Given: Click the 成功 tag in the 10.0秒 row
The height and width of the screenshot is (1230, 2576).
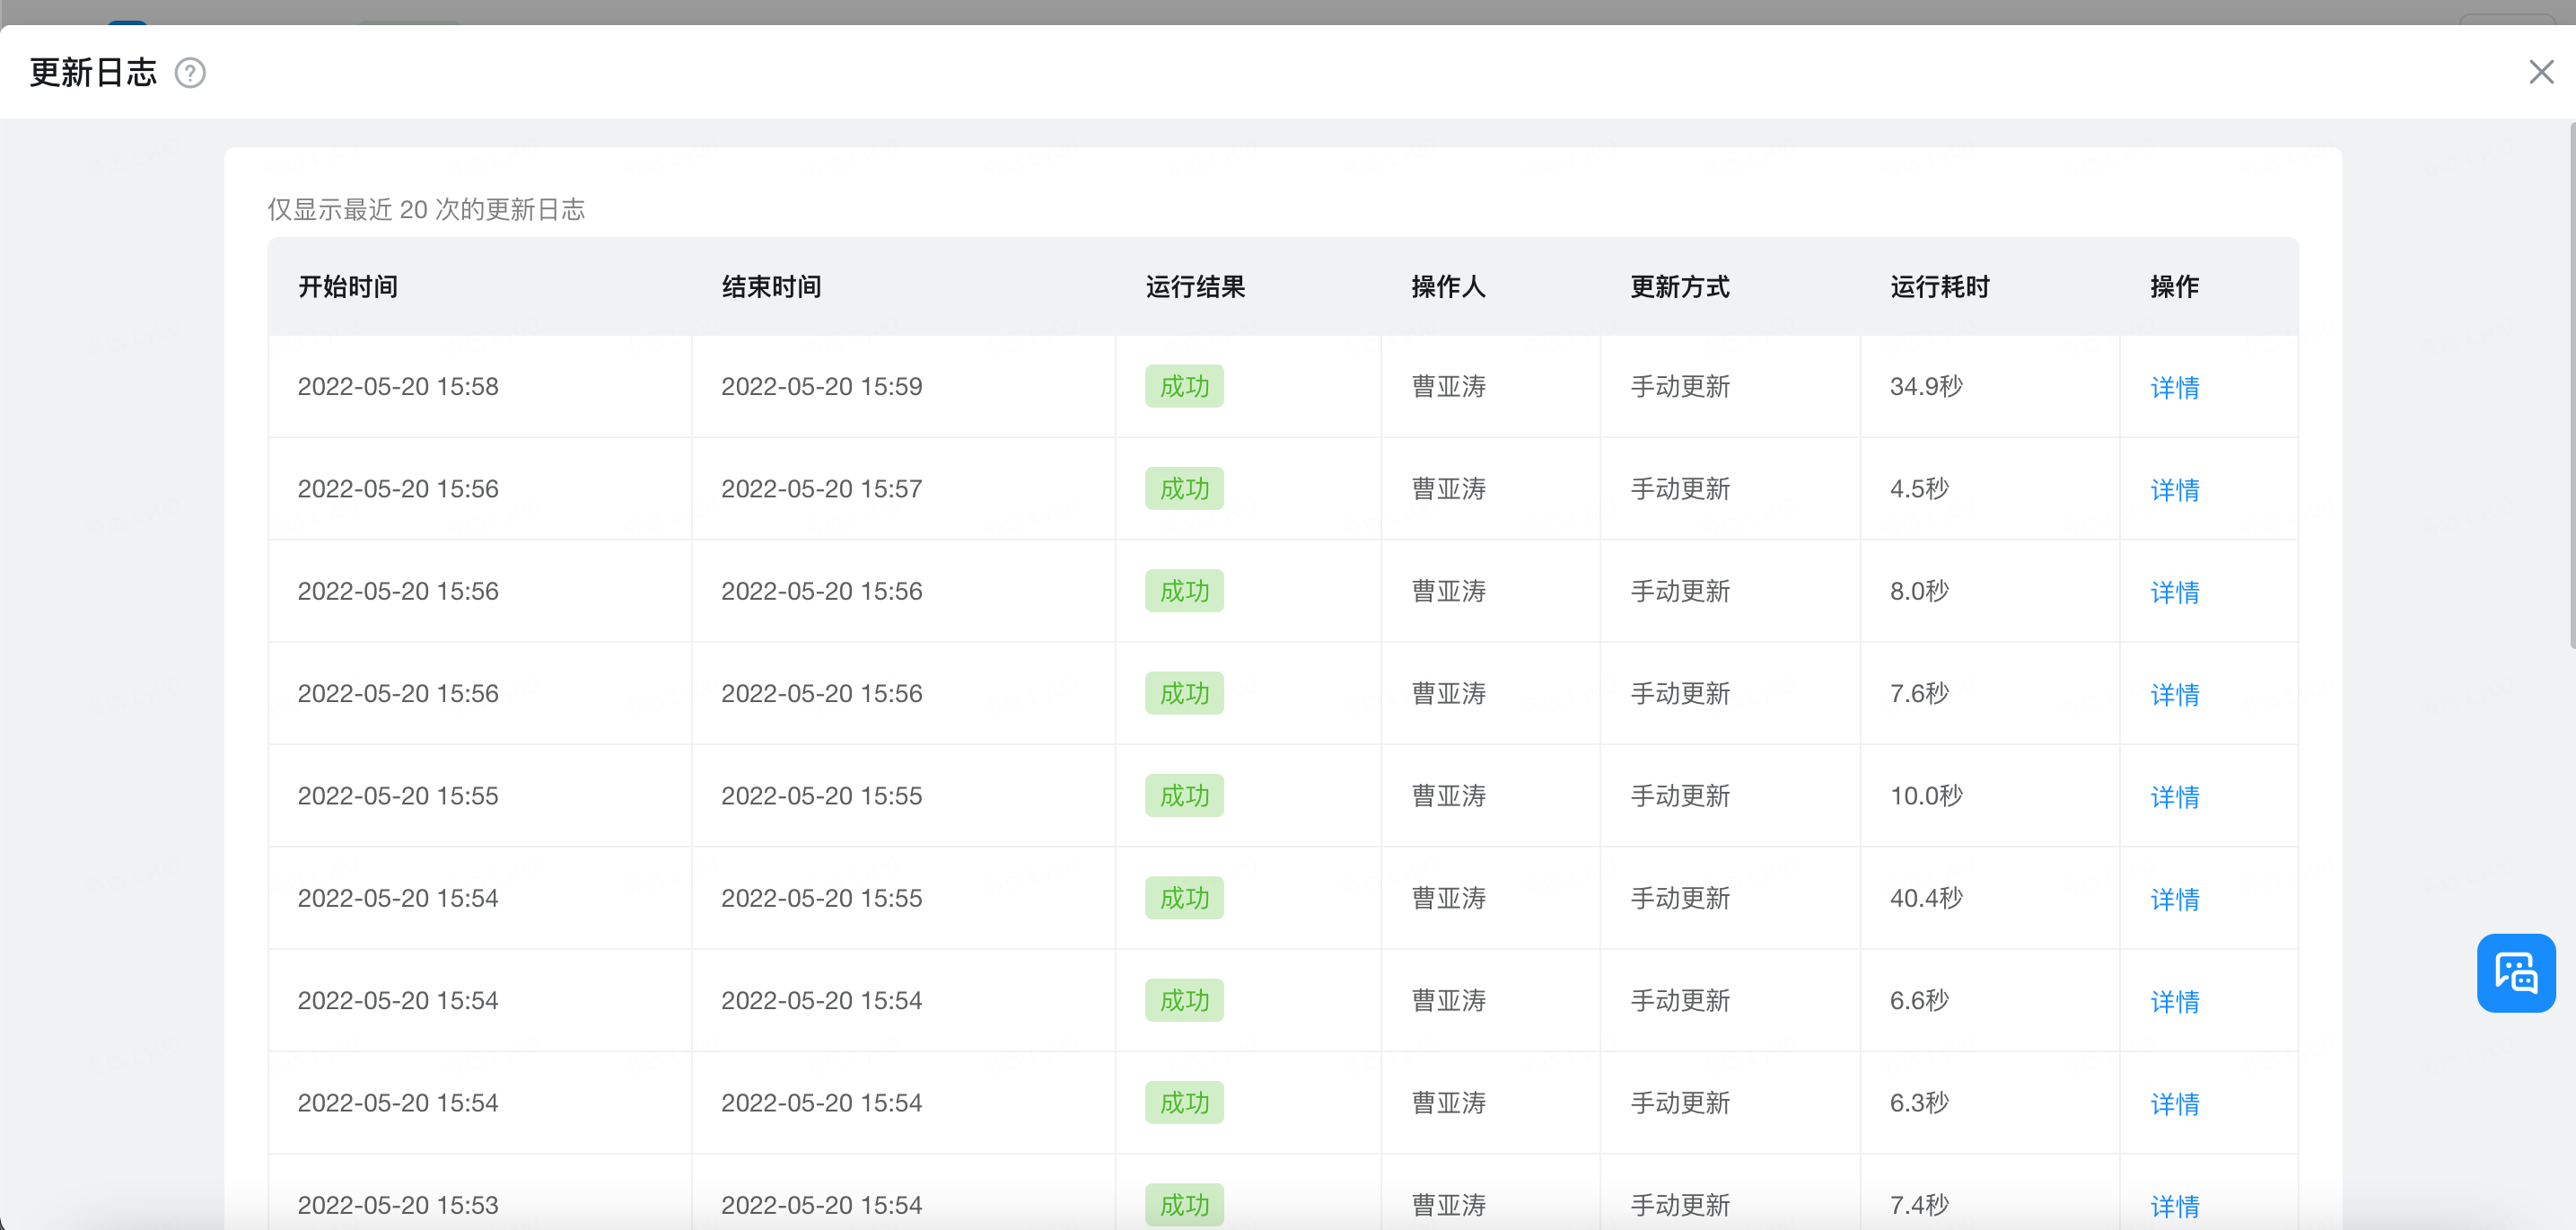Looking at the screenshot, I should (1184, 796).
